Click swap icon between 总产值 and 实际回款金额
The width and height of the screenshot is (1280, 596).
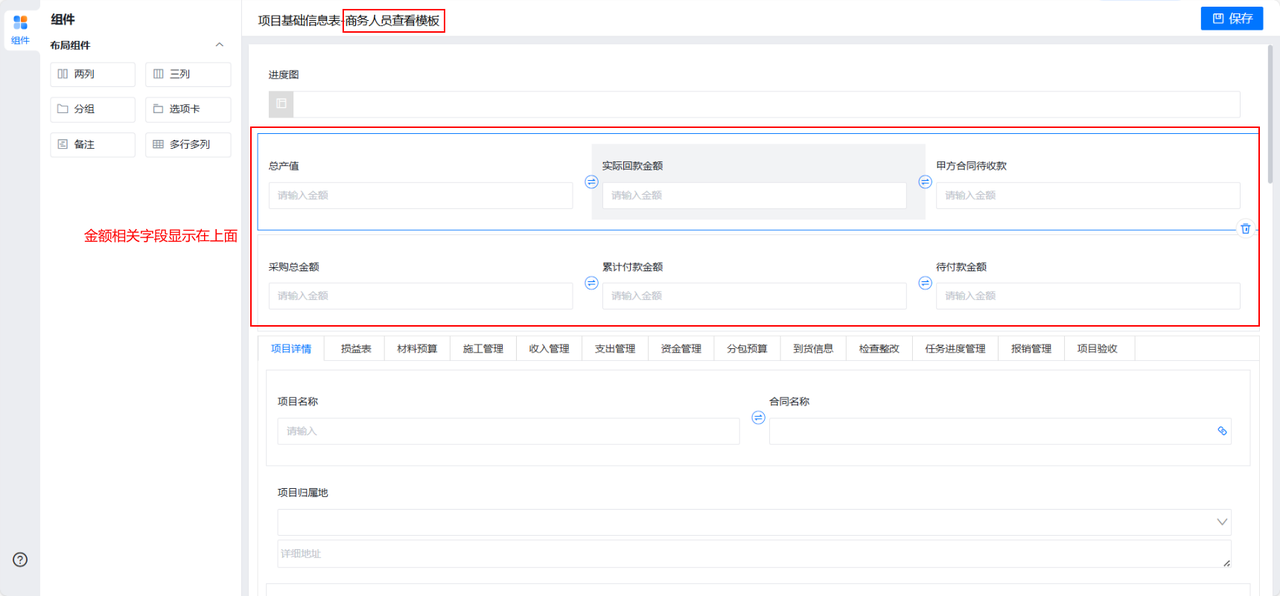(x=591, y=182)
